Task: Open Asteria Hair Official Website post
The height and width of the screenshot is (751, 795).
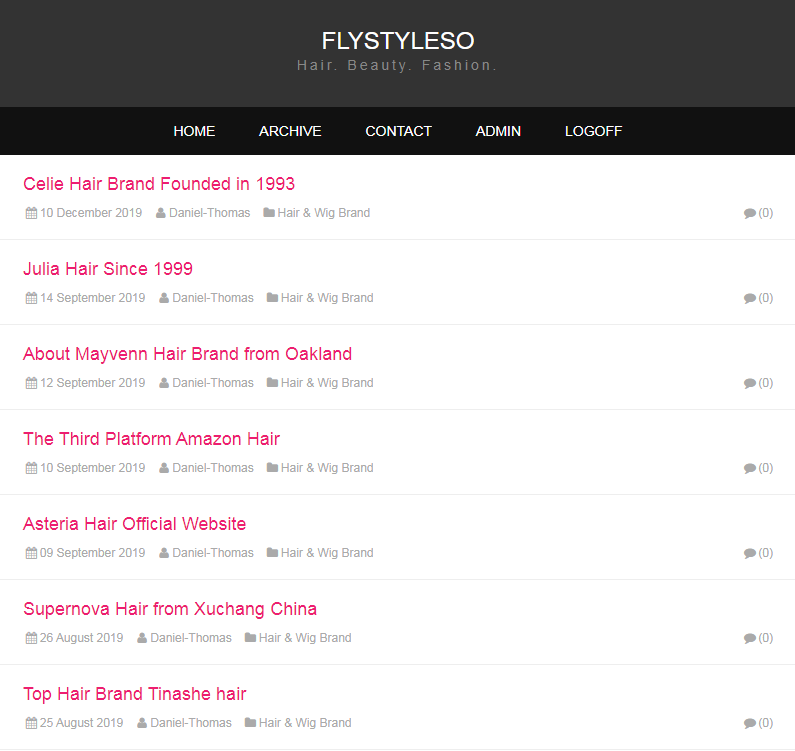Action: (x=134, y=523)
